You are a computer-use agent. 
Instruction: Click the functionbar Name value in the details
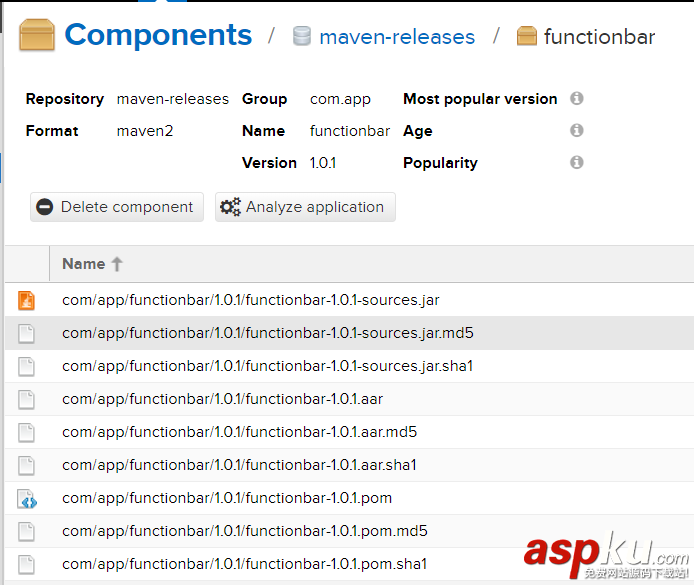[x=350, y=131]
